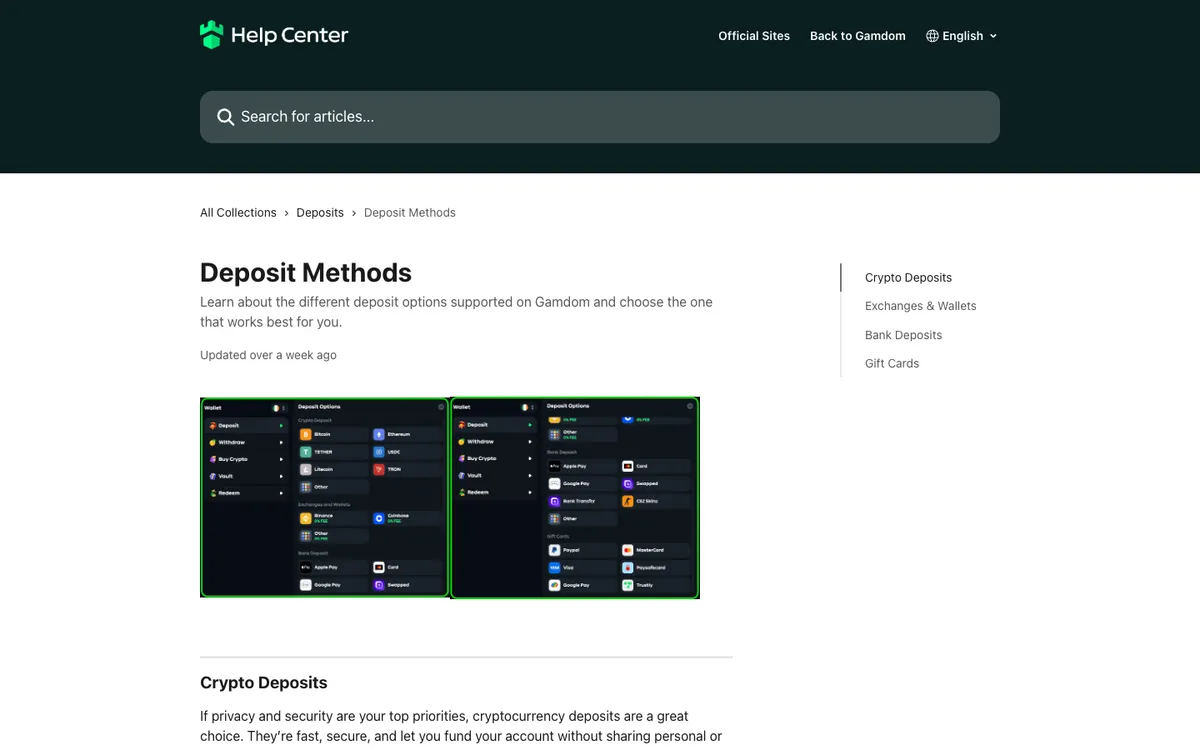Navigate to All Collections breadcrumb

tap(238, 213)
